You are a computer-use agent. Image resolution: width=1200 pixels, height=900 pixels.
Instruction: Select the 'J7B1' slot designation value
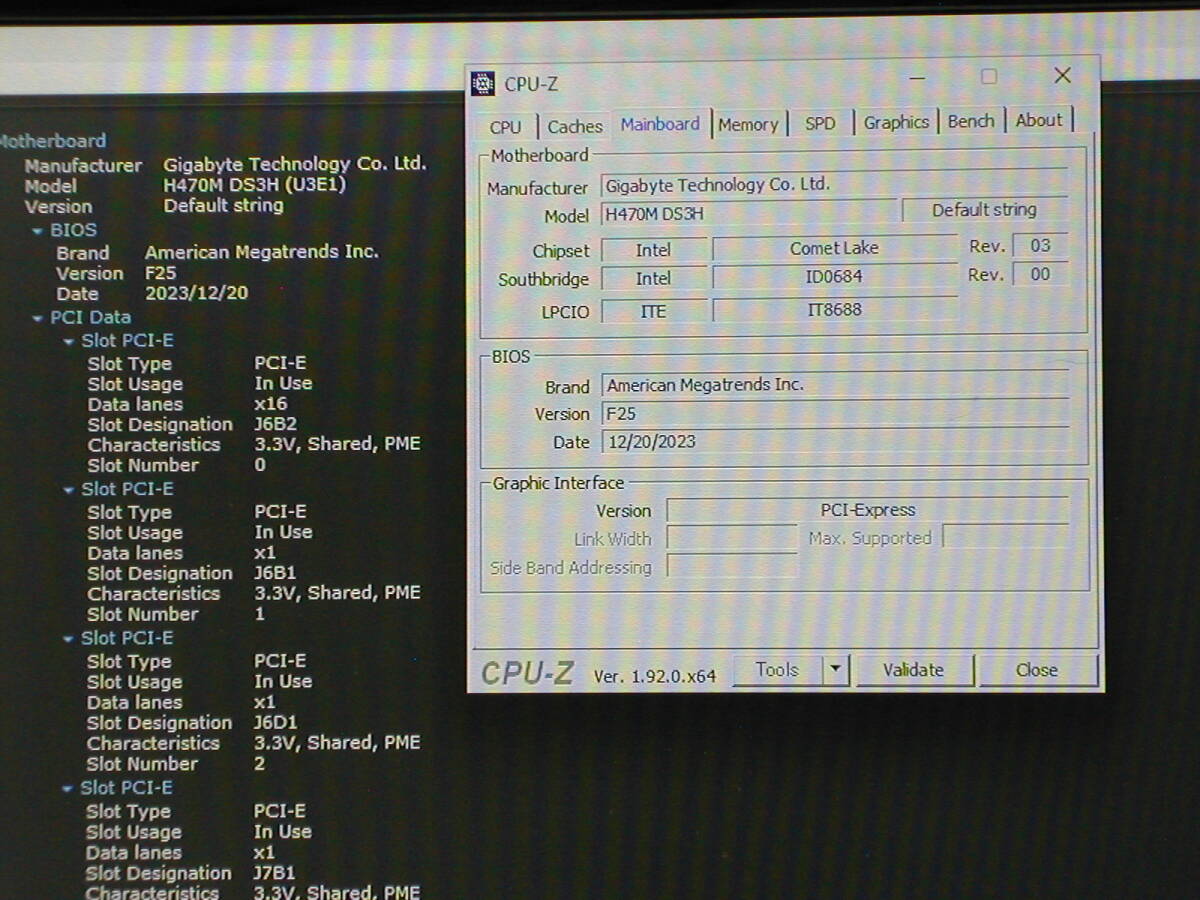coord(275,872)
